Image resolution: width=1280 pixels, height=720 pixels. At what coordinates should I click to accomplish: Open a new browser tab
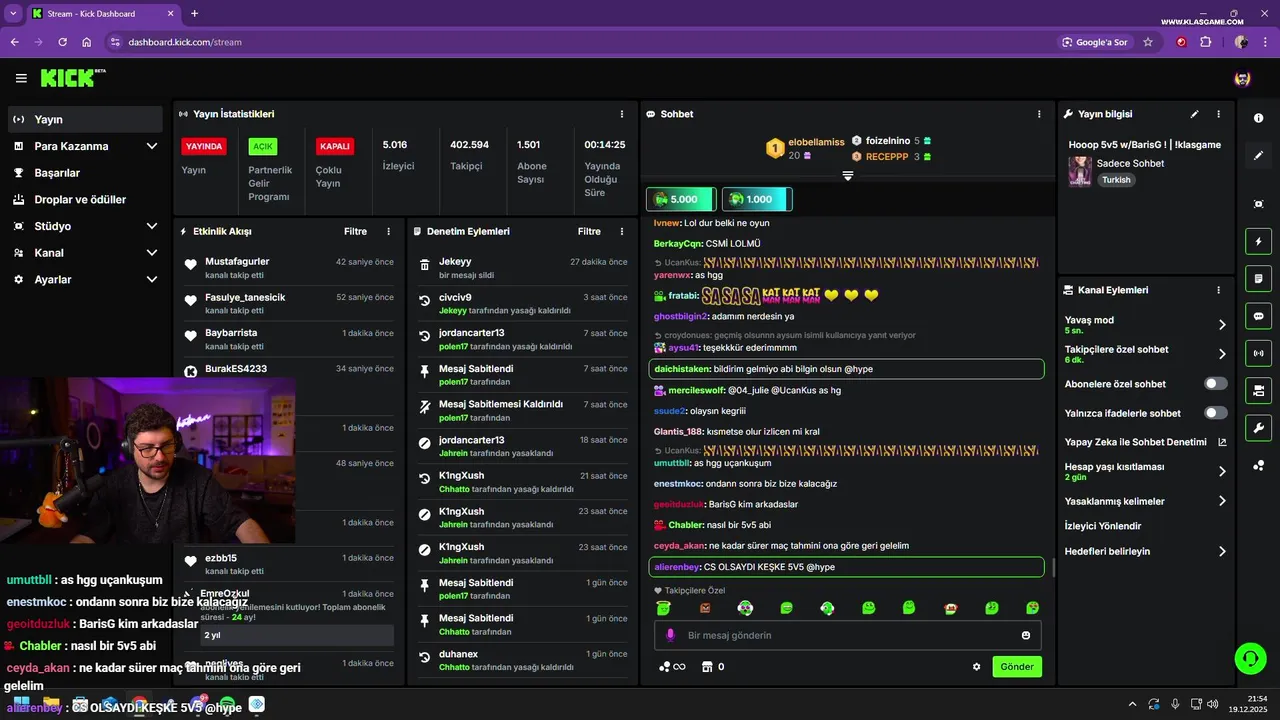pyautogui.click(x=194, y=14)
